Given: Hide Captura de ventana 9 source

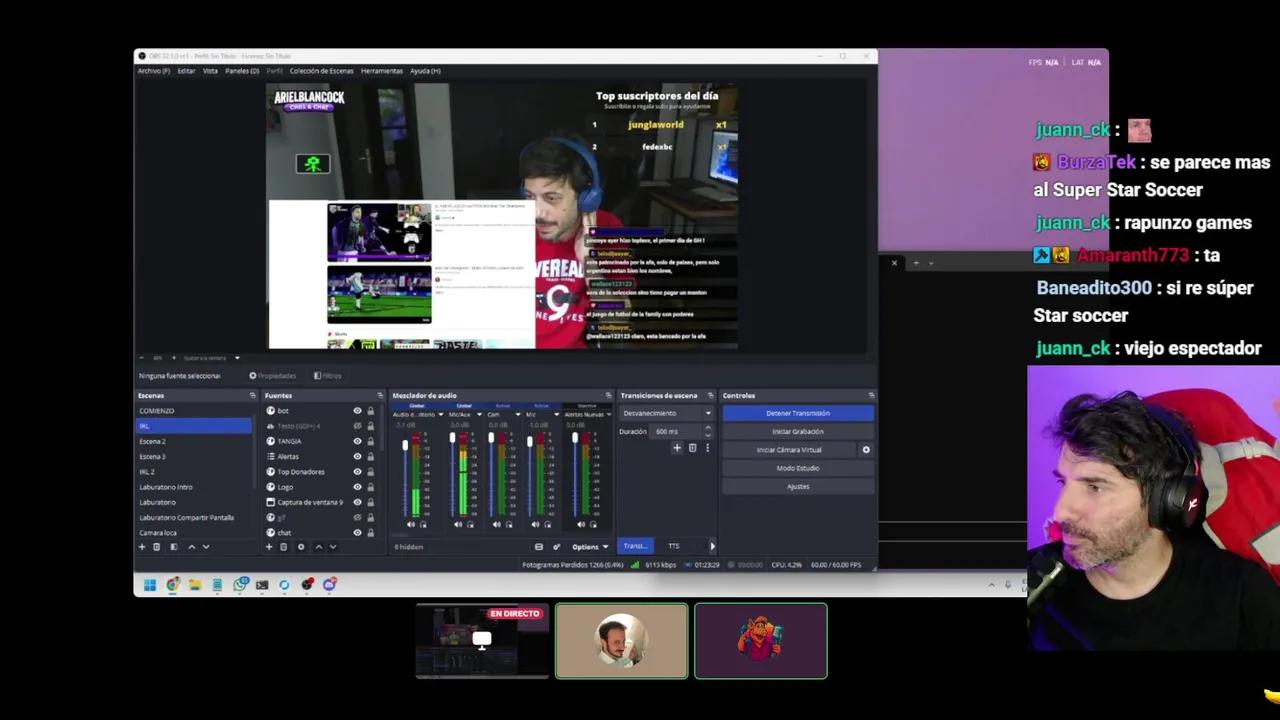Looking at the screenshot, I should (357, 502).
